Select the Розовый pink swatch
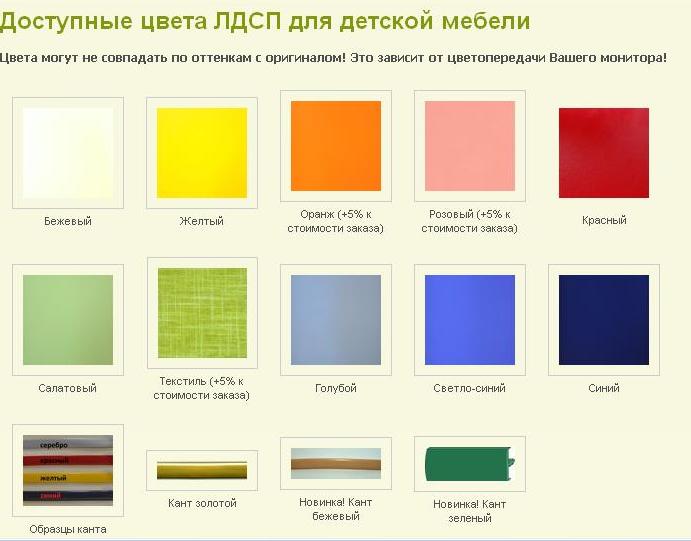691x541 pixels. 470,146
